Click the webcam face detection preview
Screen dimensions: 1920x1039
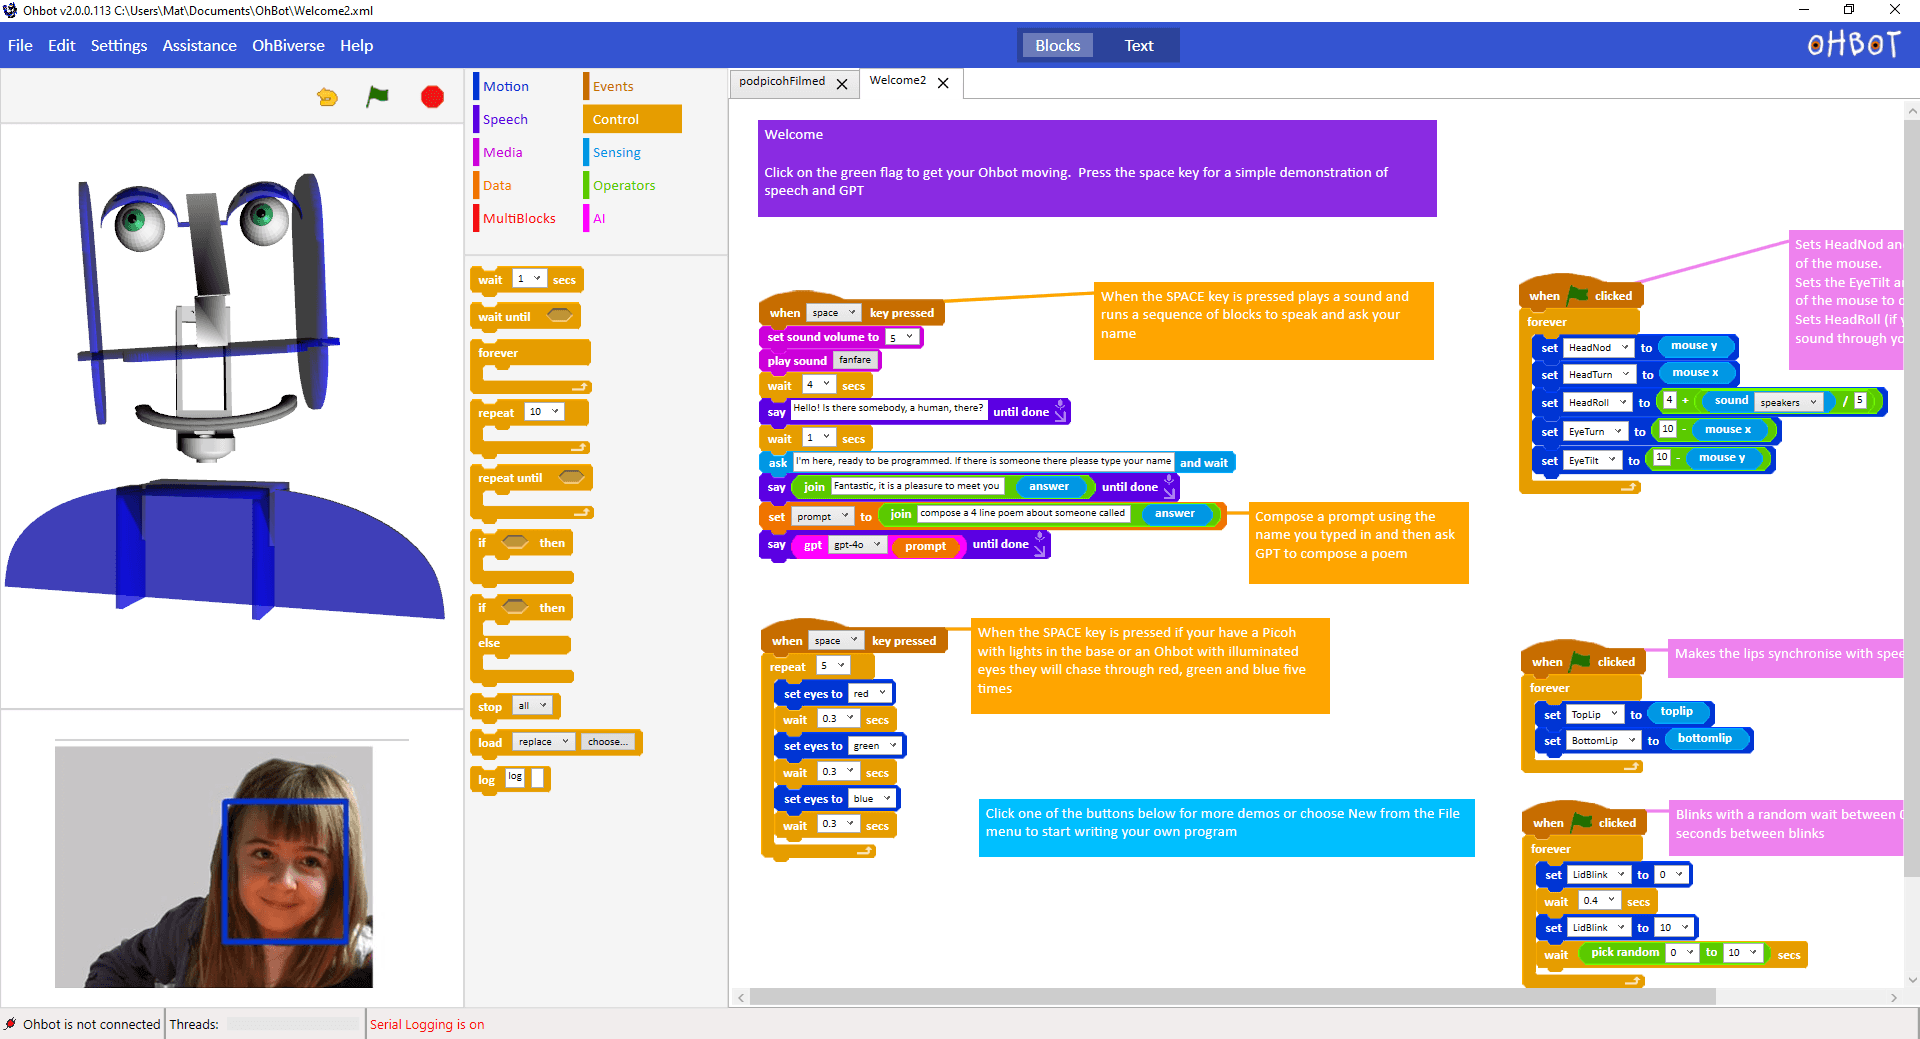pos(214,867)
